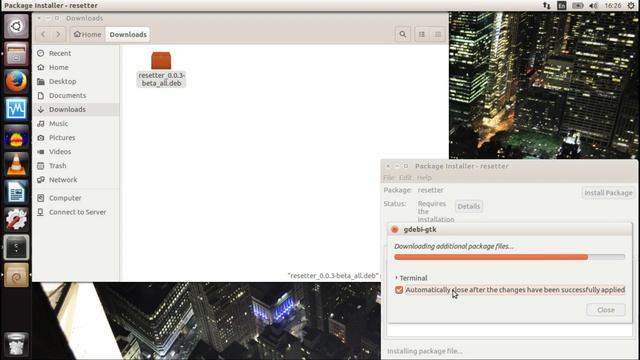Viewport: 640px width, 360px height.
Task: Click the Home breadcrumb in path bar
Action: (87, 34)
